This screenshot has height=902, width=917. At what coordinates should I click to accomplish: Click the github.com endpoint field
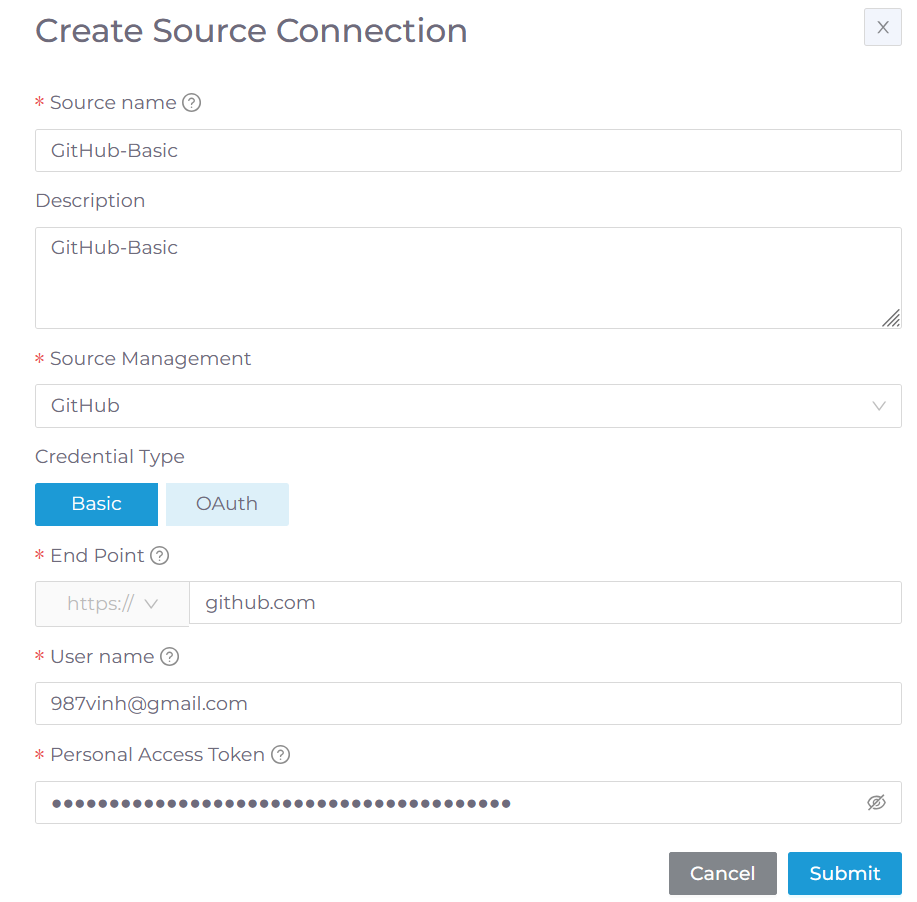545,603
